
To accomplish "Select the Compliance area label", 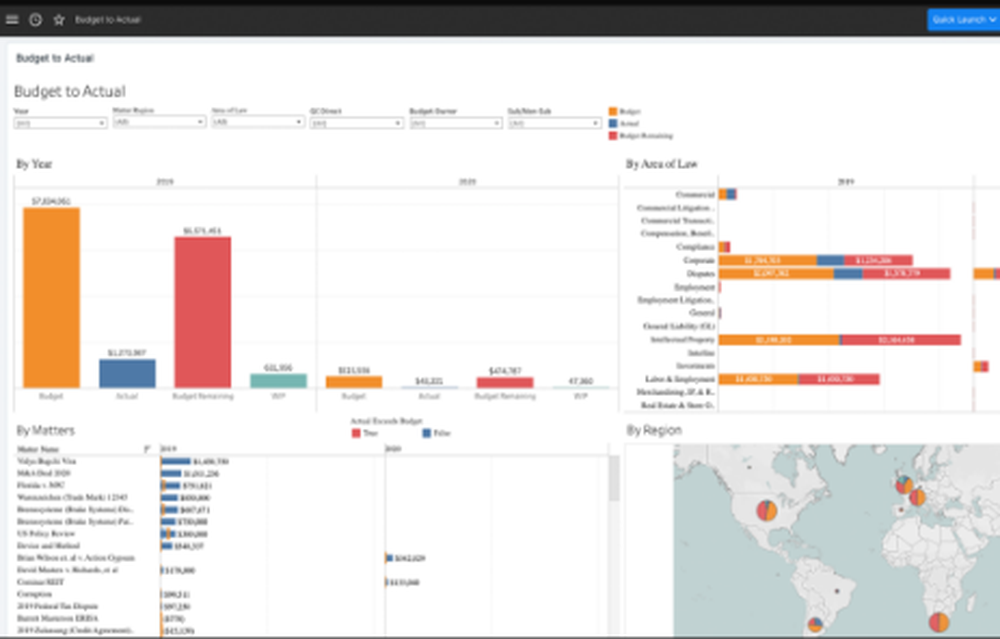I will coord(695,247).
